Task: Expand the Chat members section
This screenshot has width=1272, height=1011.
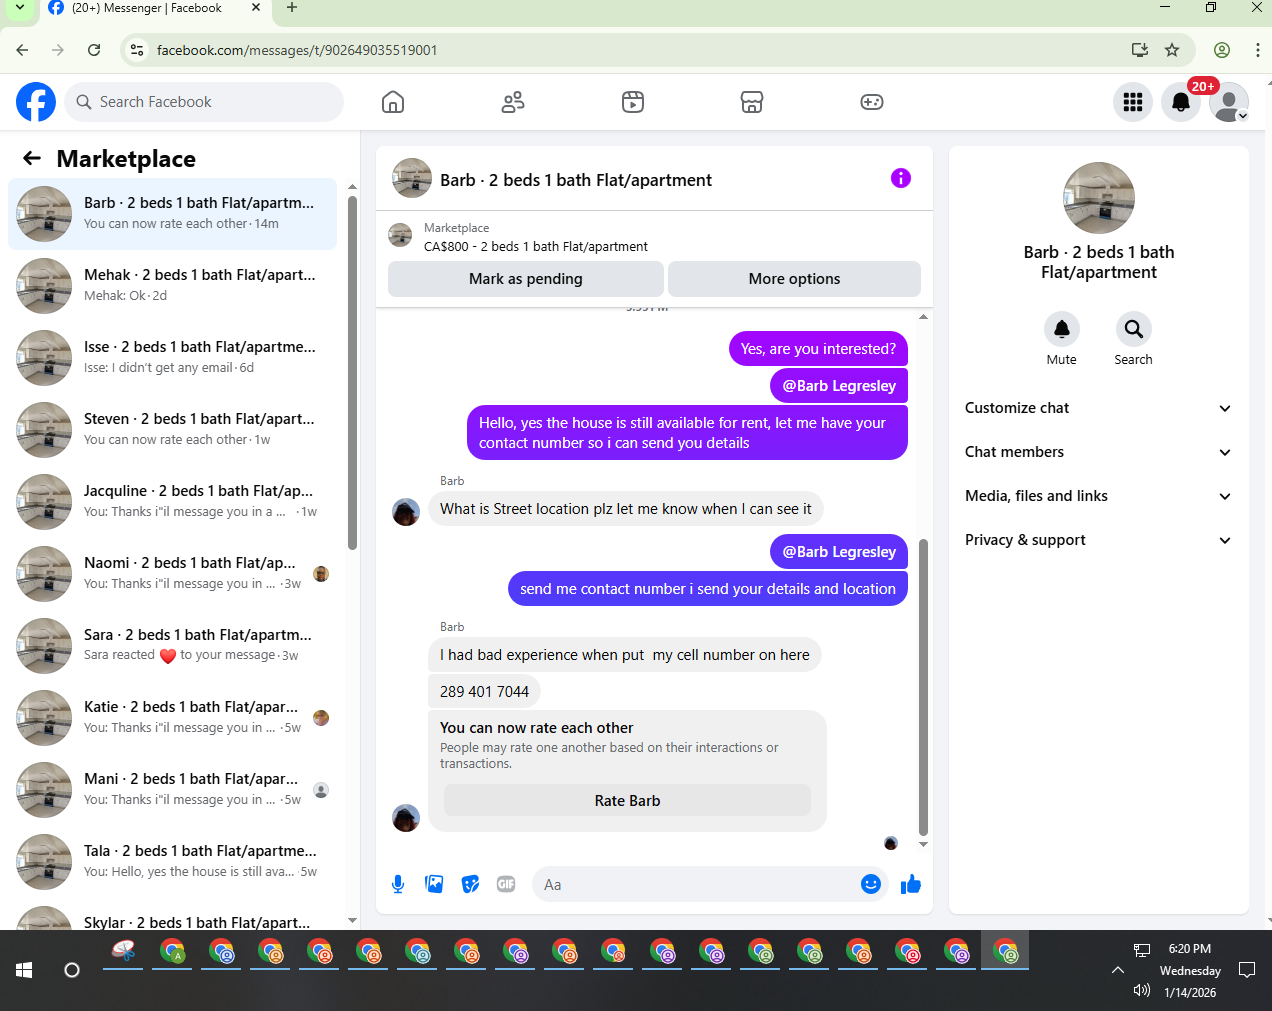Action: click(x=1098, y=452)
